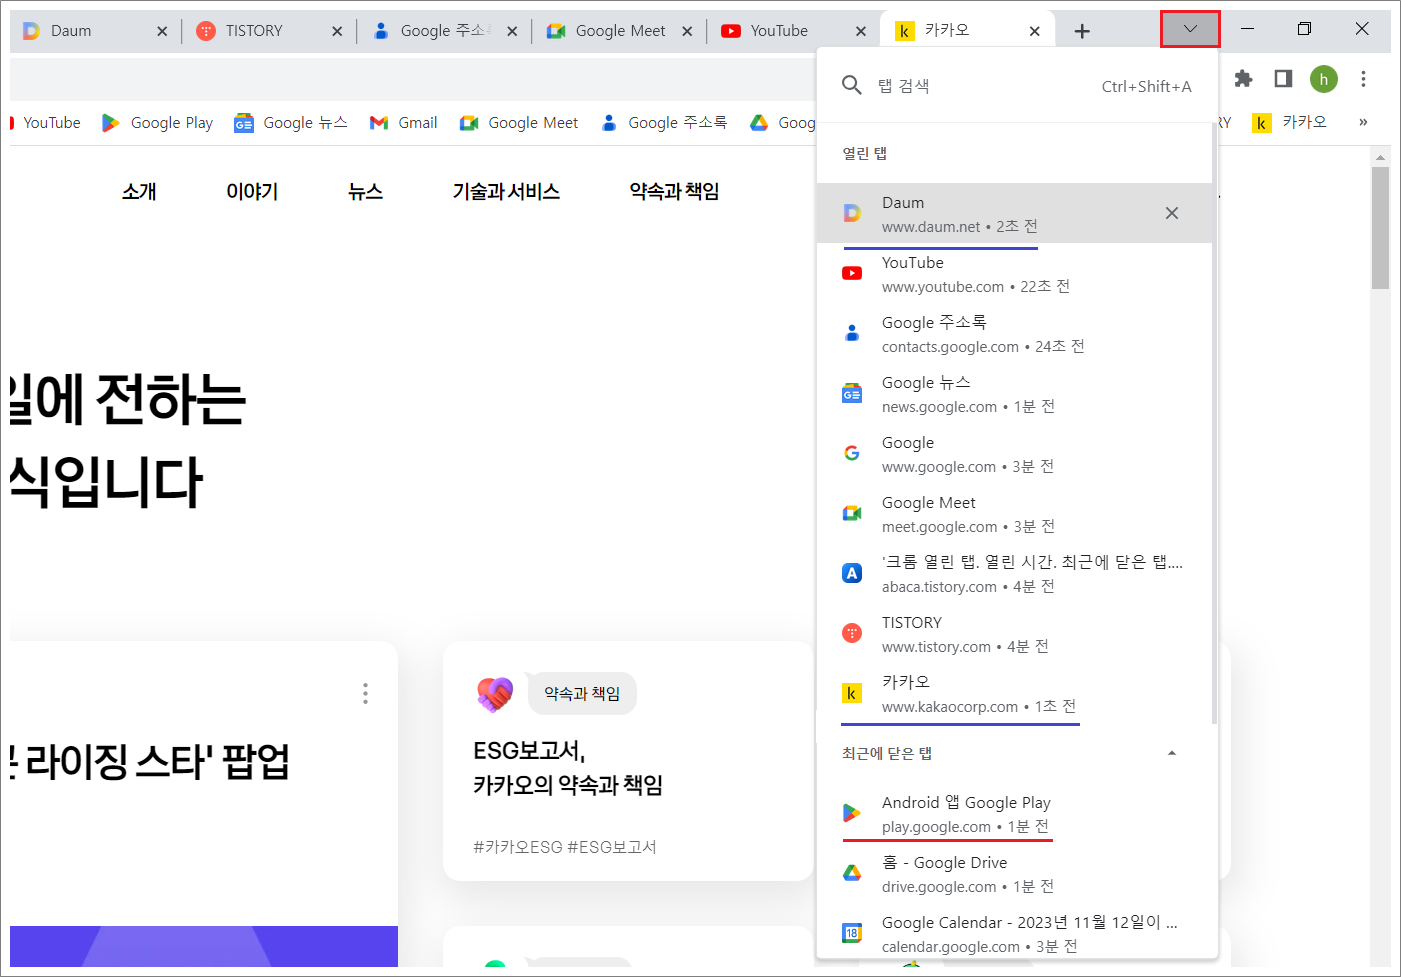
Task: Select the TISTORY entry in tab list
Action: tap(1014, 633)
